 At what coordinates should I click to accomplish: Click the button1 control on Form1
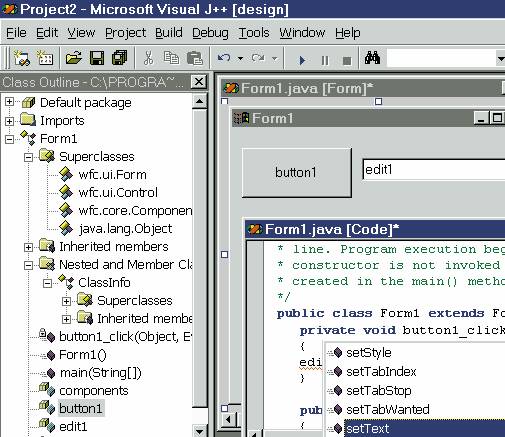[297, 173]
